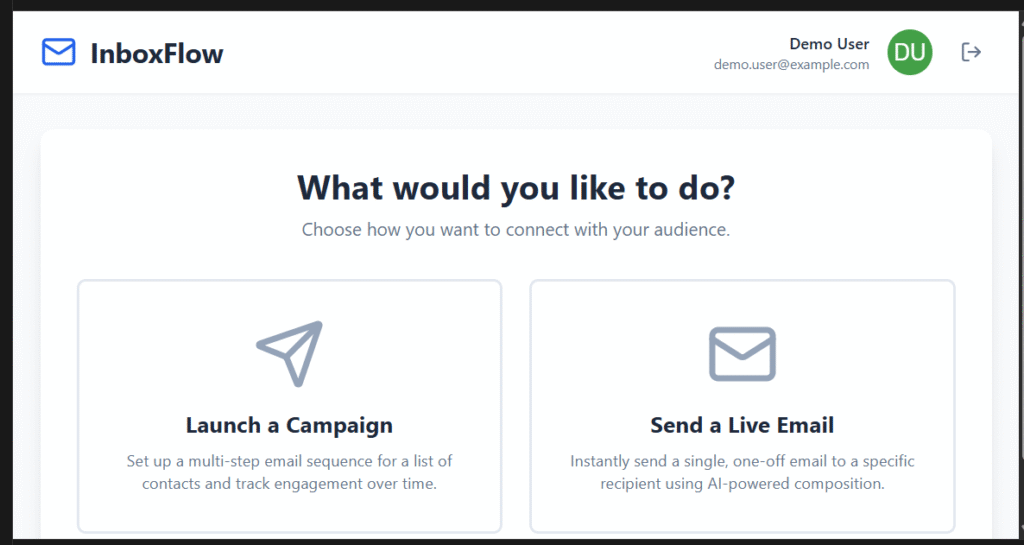
Task: Click the paper plane campaign icon
Action: 290,353
